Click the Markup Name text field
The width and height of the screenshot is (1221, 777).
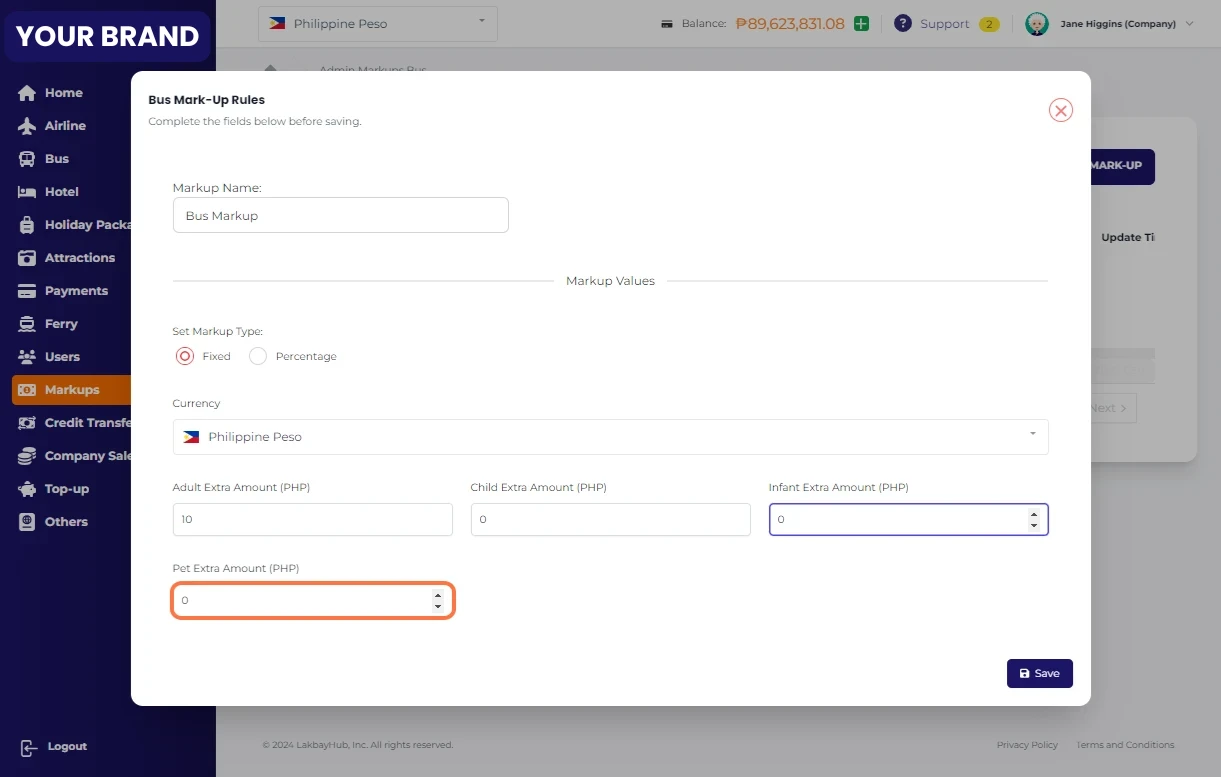340,215
